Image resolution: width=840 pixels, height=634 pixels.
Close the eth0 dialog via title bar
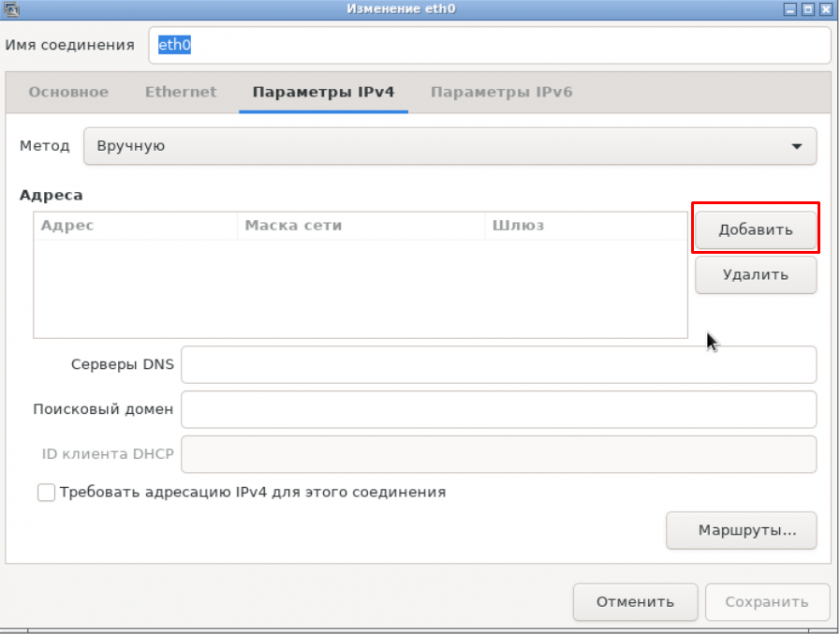(824, 9)
